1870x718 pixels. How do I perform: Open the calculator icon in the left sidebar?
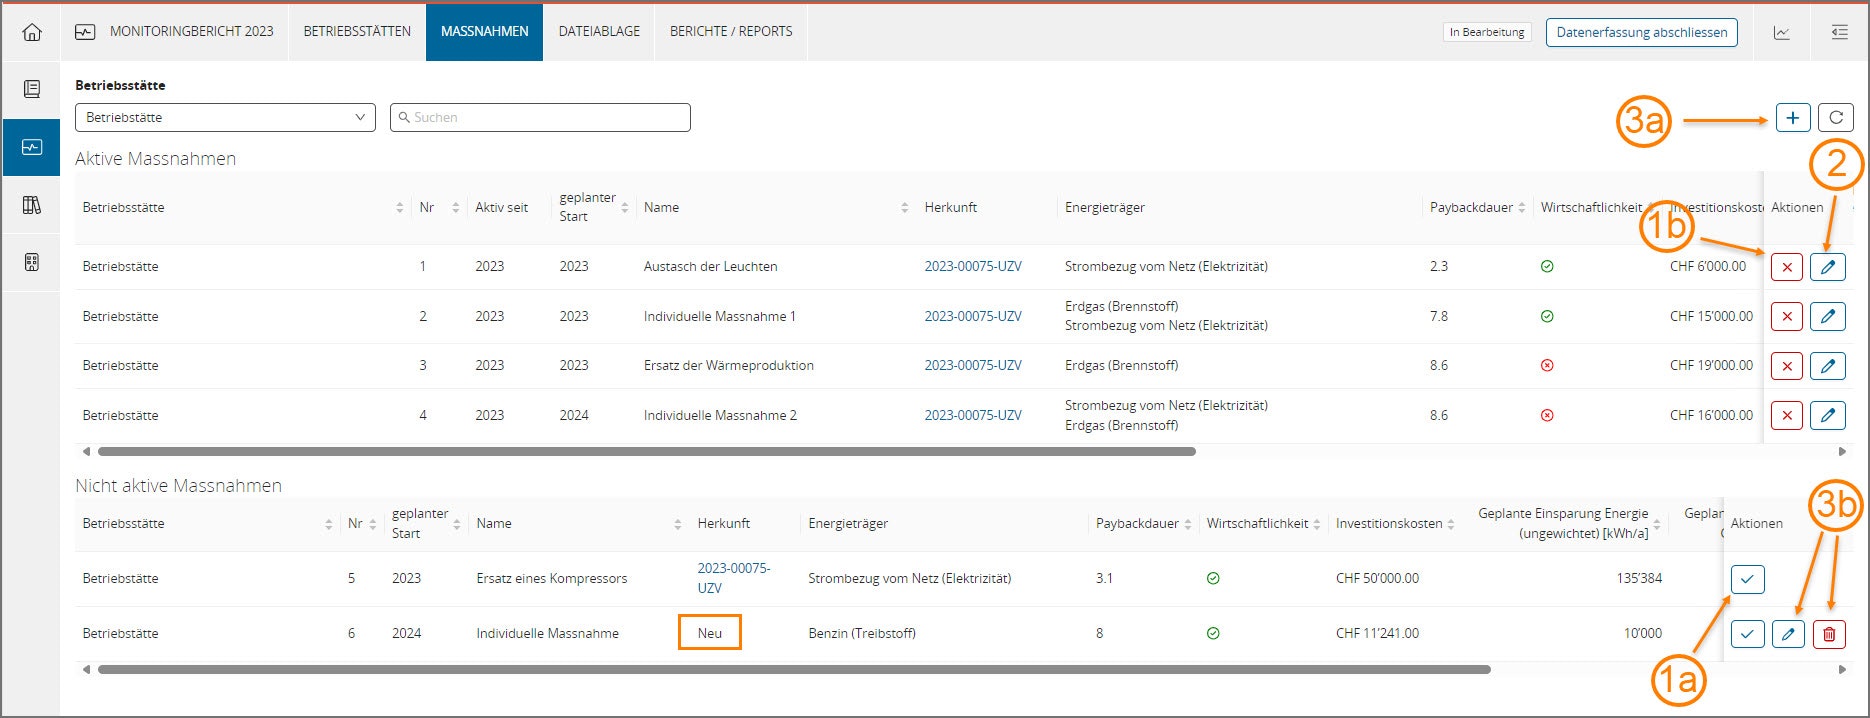tap(32, 263)
